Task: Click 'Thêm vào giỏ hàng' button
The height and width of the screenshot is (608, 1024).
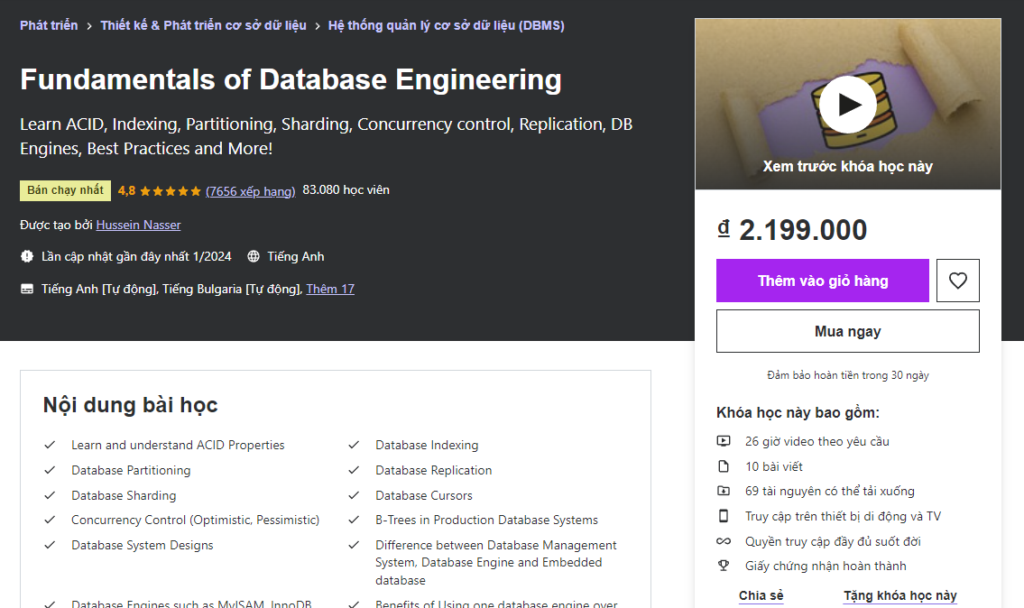Action: (x=822, y=281)
